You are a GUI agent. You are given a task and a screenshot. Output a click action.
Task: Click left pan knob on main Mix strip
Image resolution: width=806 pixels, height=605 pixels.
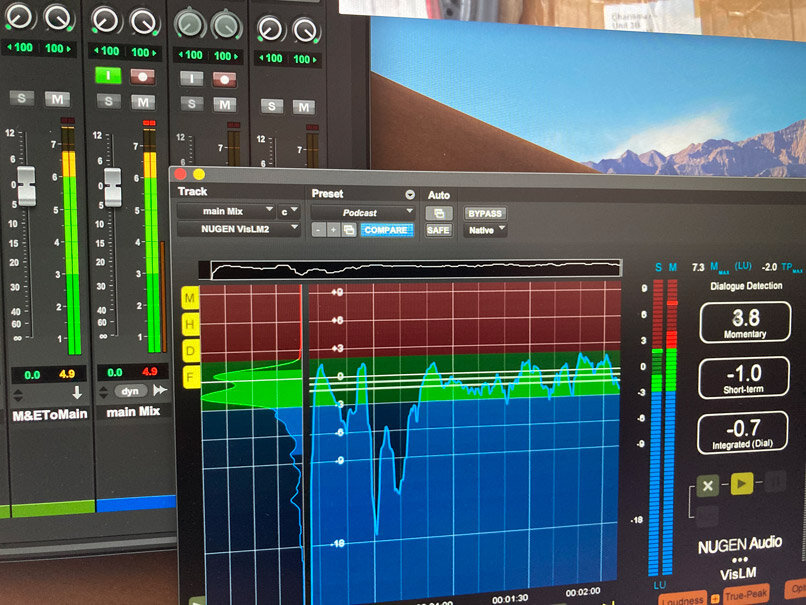[x=105, y=20]
